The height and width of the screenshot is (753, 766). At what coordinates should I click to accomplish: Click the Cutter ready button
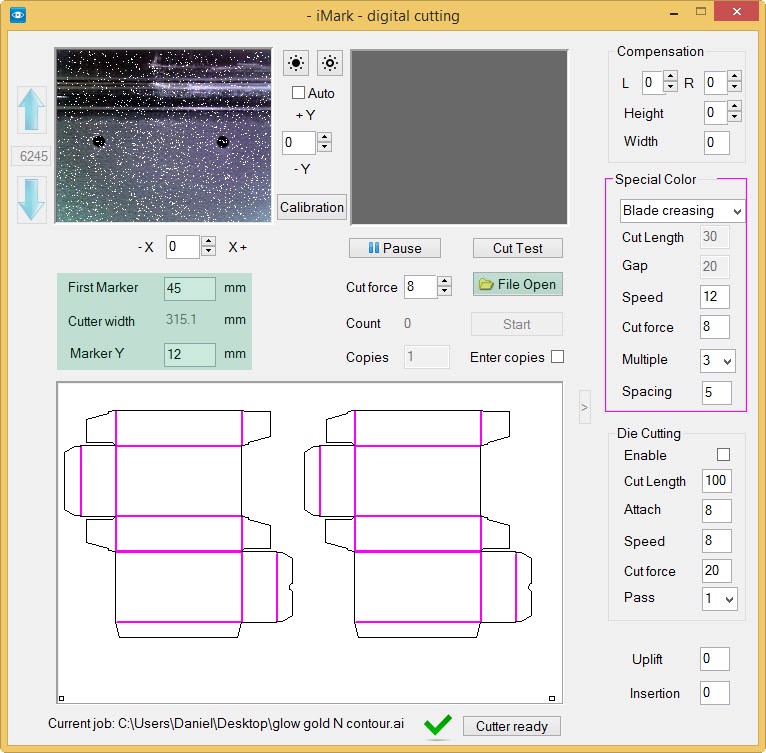pos(511,726)
